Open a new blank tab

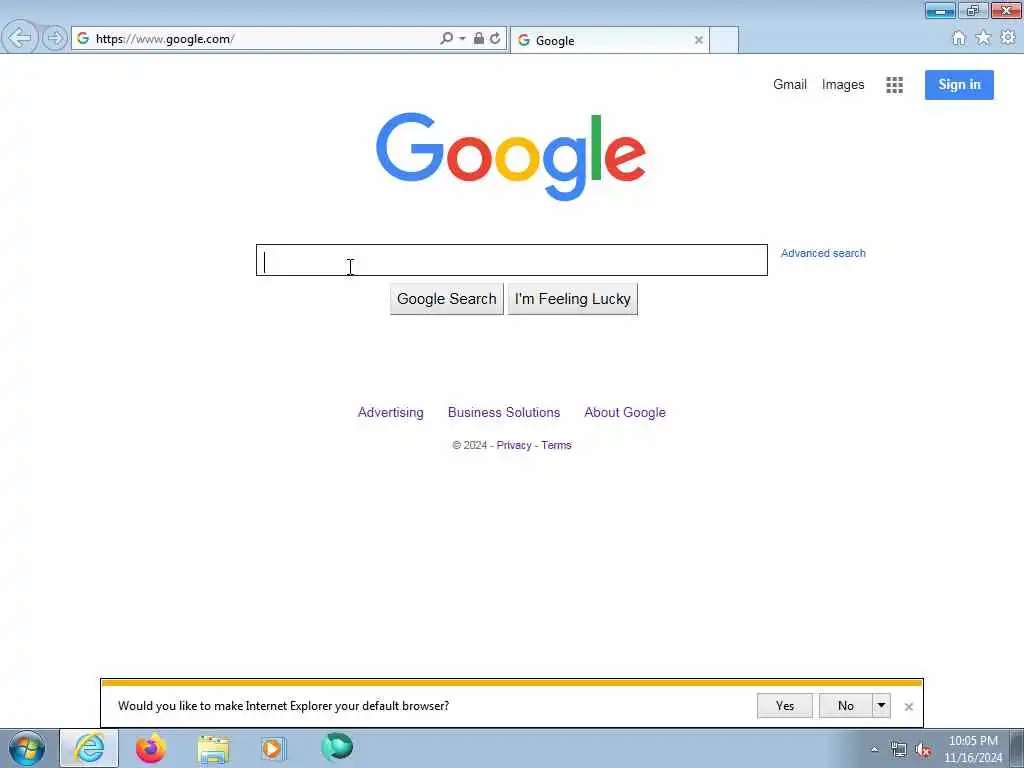pyautogui.click(x=724, y=40)
